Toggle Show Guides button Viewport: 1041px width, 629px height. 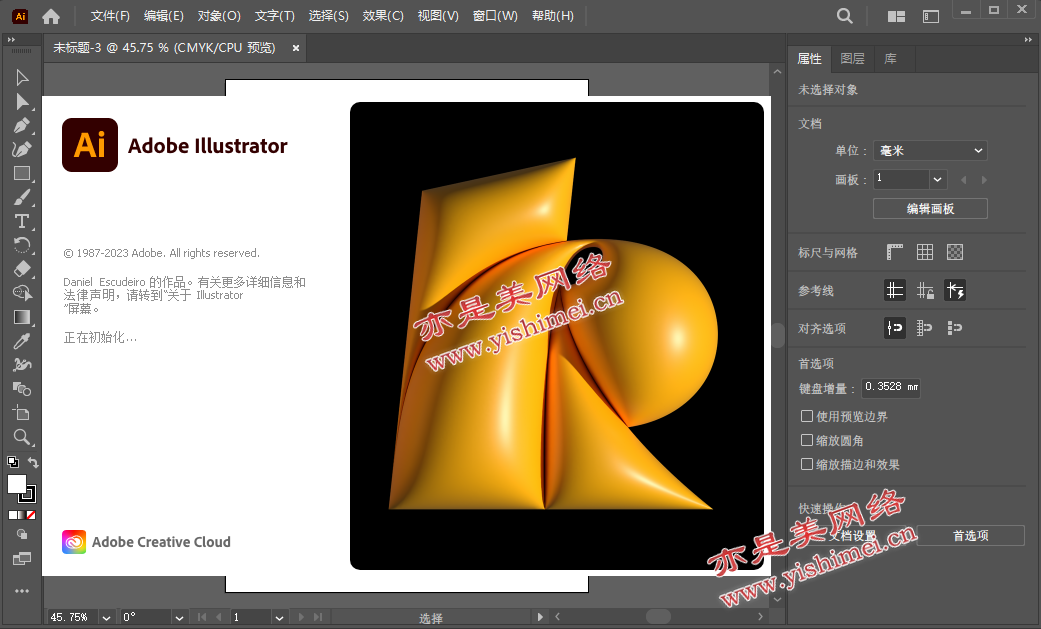click(895, 290)
